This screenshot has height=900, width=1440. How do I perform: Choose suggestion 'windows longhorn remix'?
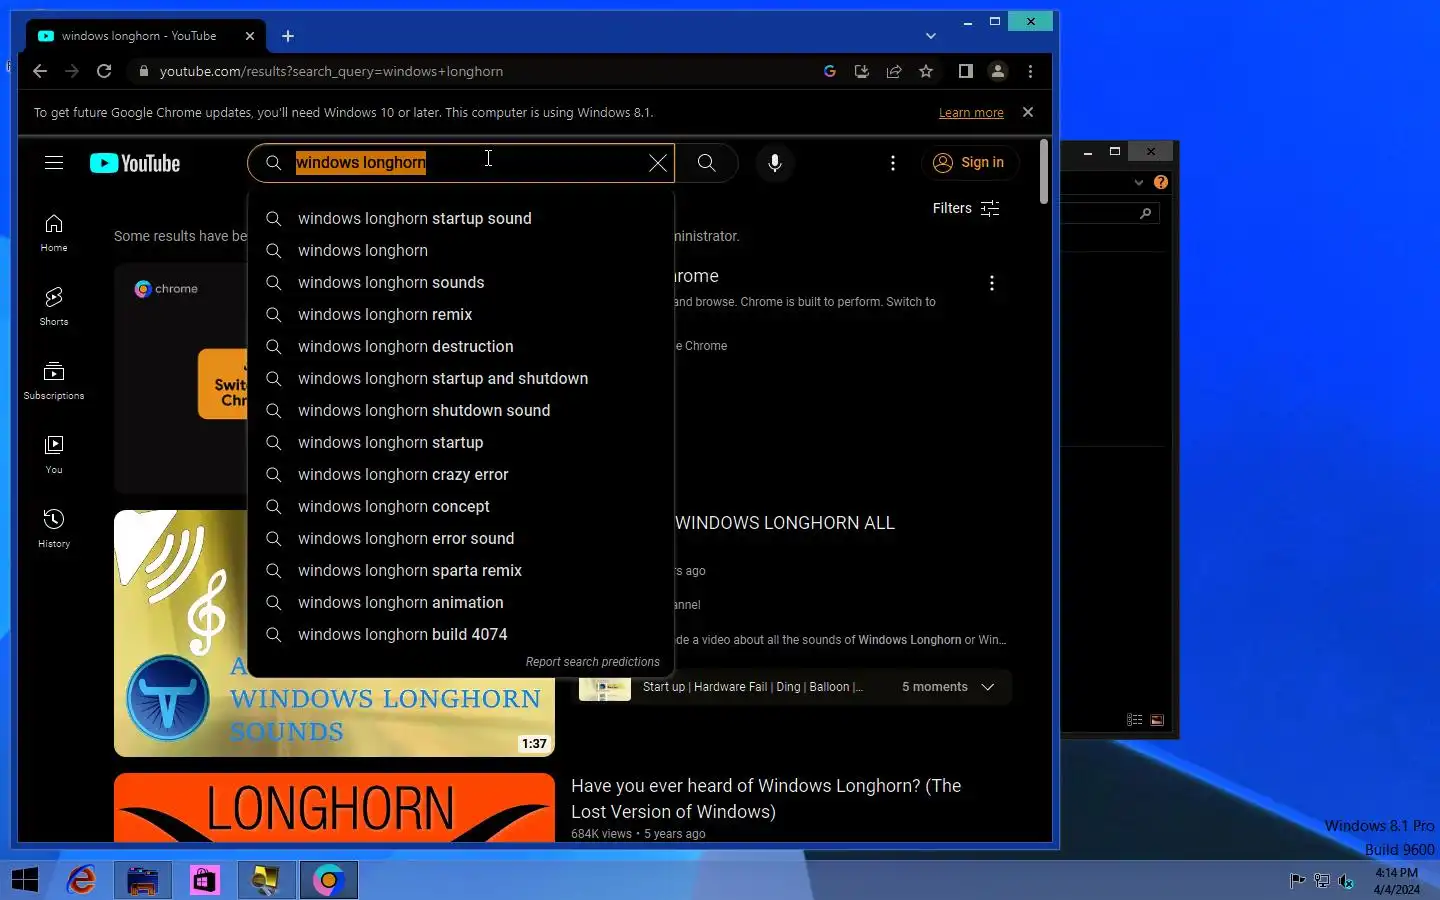tap(461, 314)
